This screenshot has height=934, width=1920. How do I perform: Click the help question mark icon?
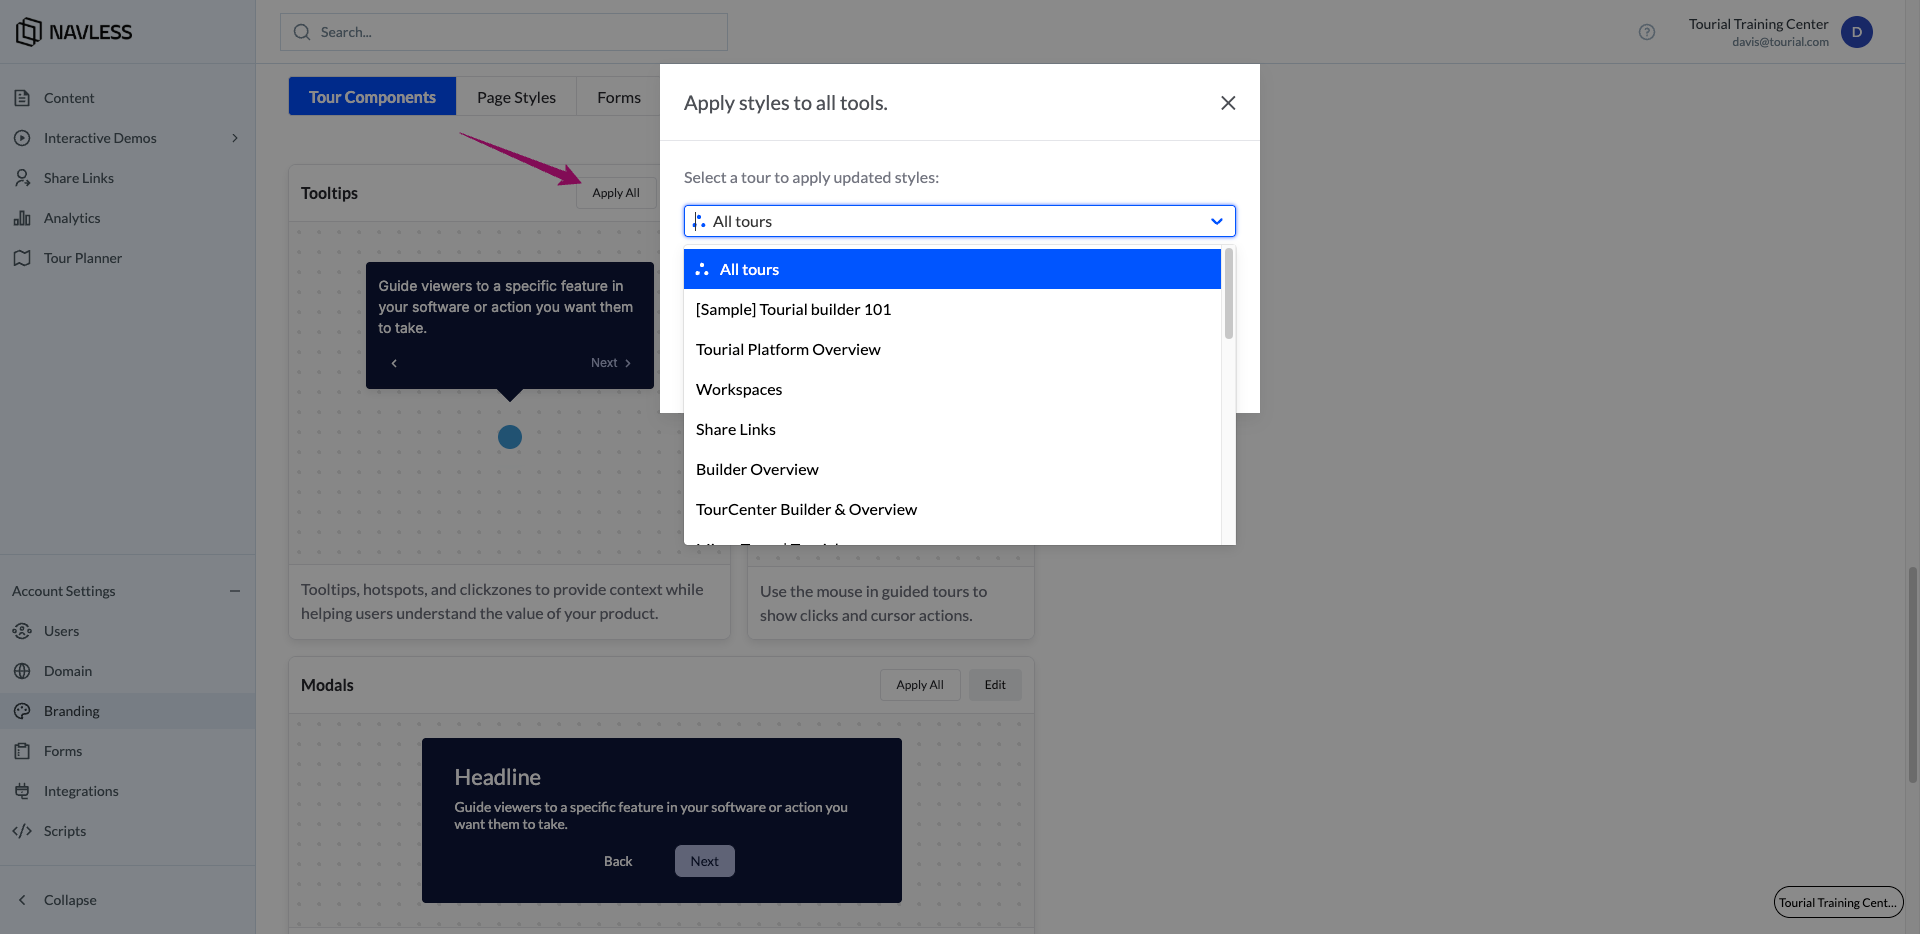click(1647, 32)
